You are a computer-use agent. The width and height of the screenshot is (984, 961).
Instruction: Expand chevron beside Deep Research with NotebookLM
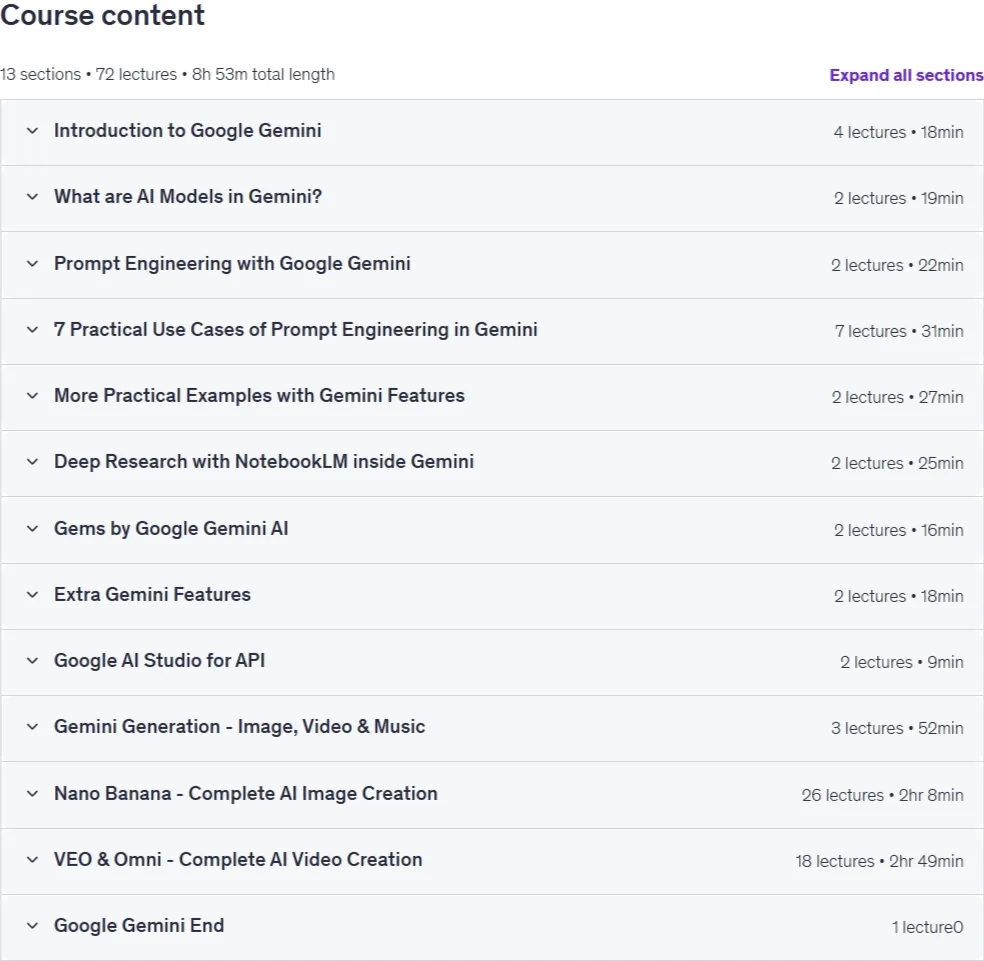pos(32,461)
